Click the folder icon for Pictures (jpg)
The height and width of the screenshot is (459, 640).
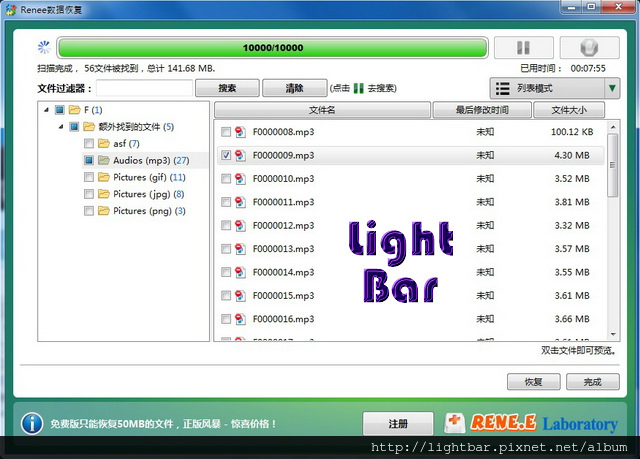click(104, 193)
